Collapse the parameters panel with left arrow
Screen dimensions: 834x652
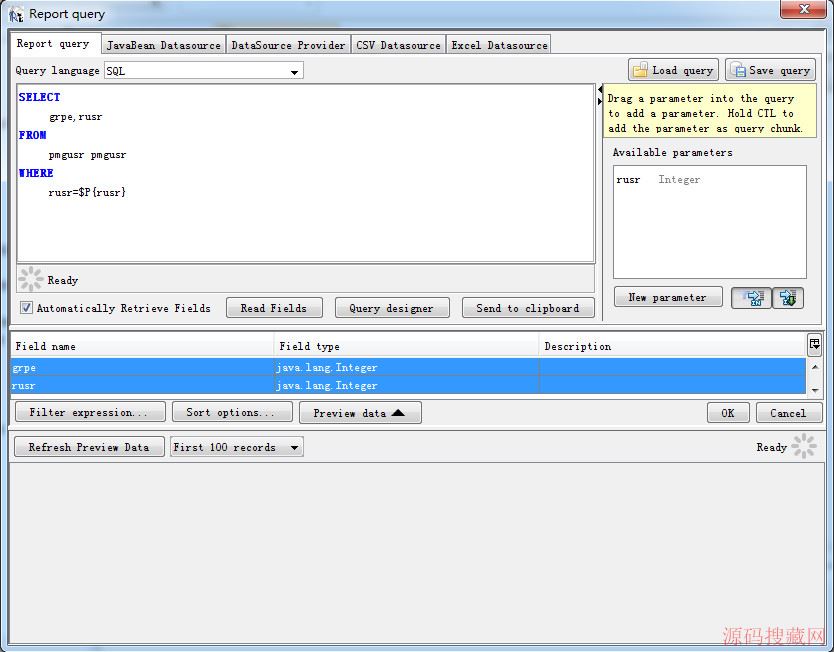(x=599, y=90)
